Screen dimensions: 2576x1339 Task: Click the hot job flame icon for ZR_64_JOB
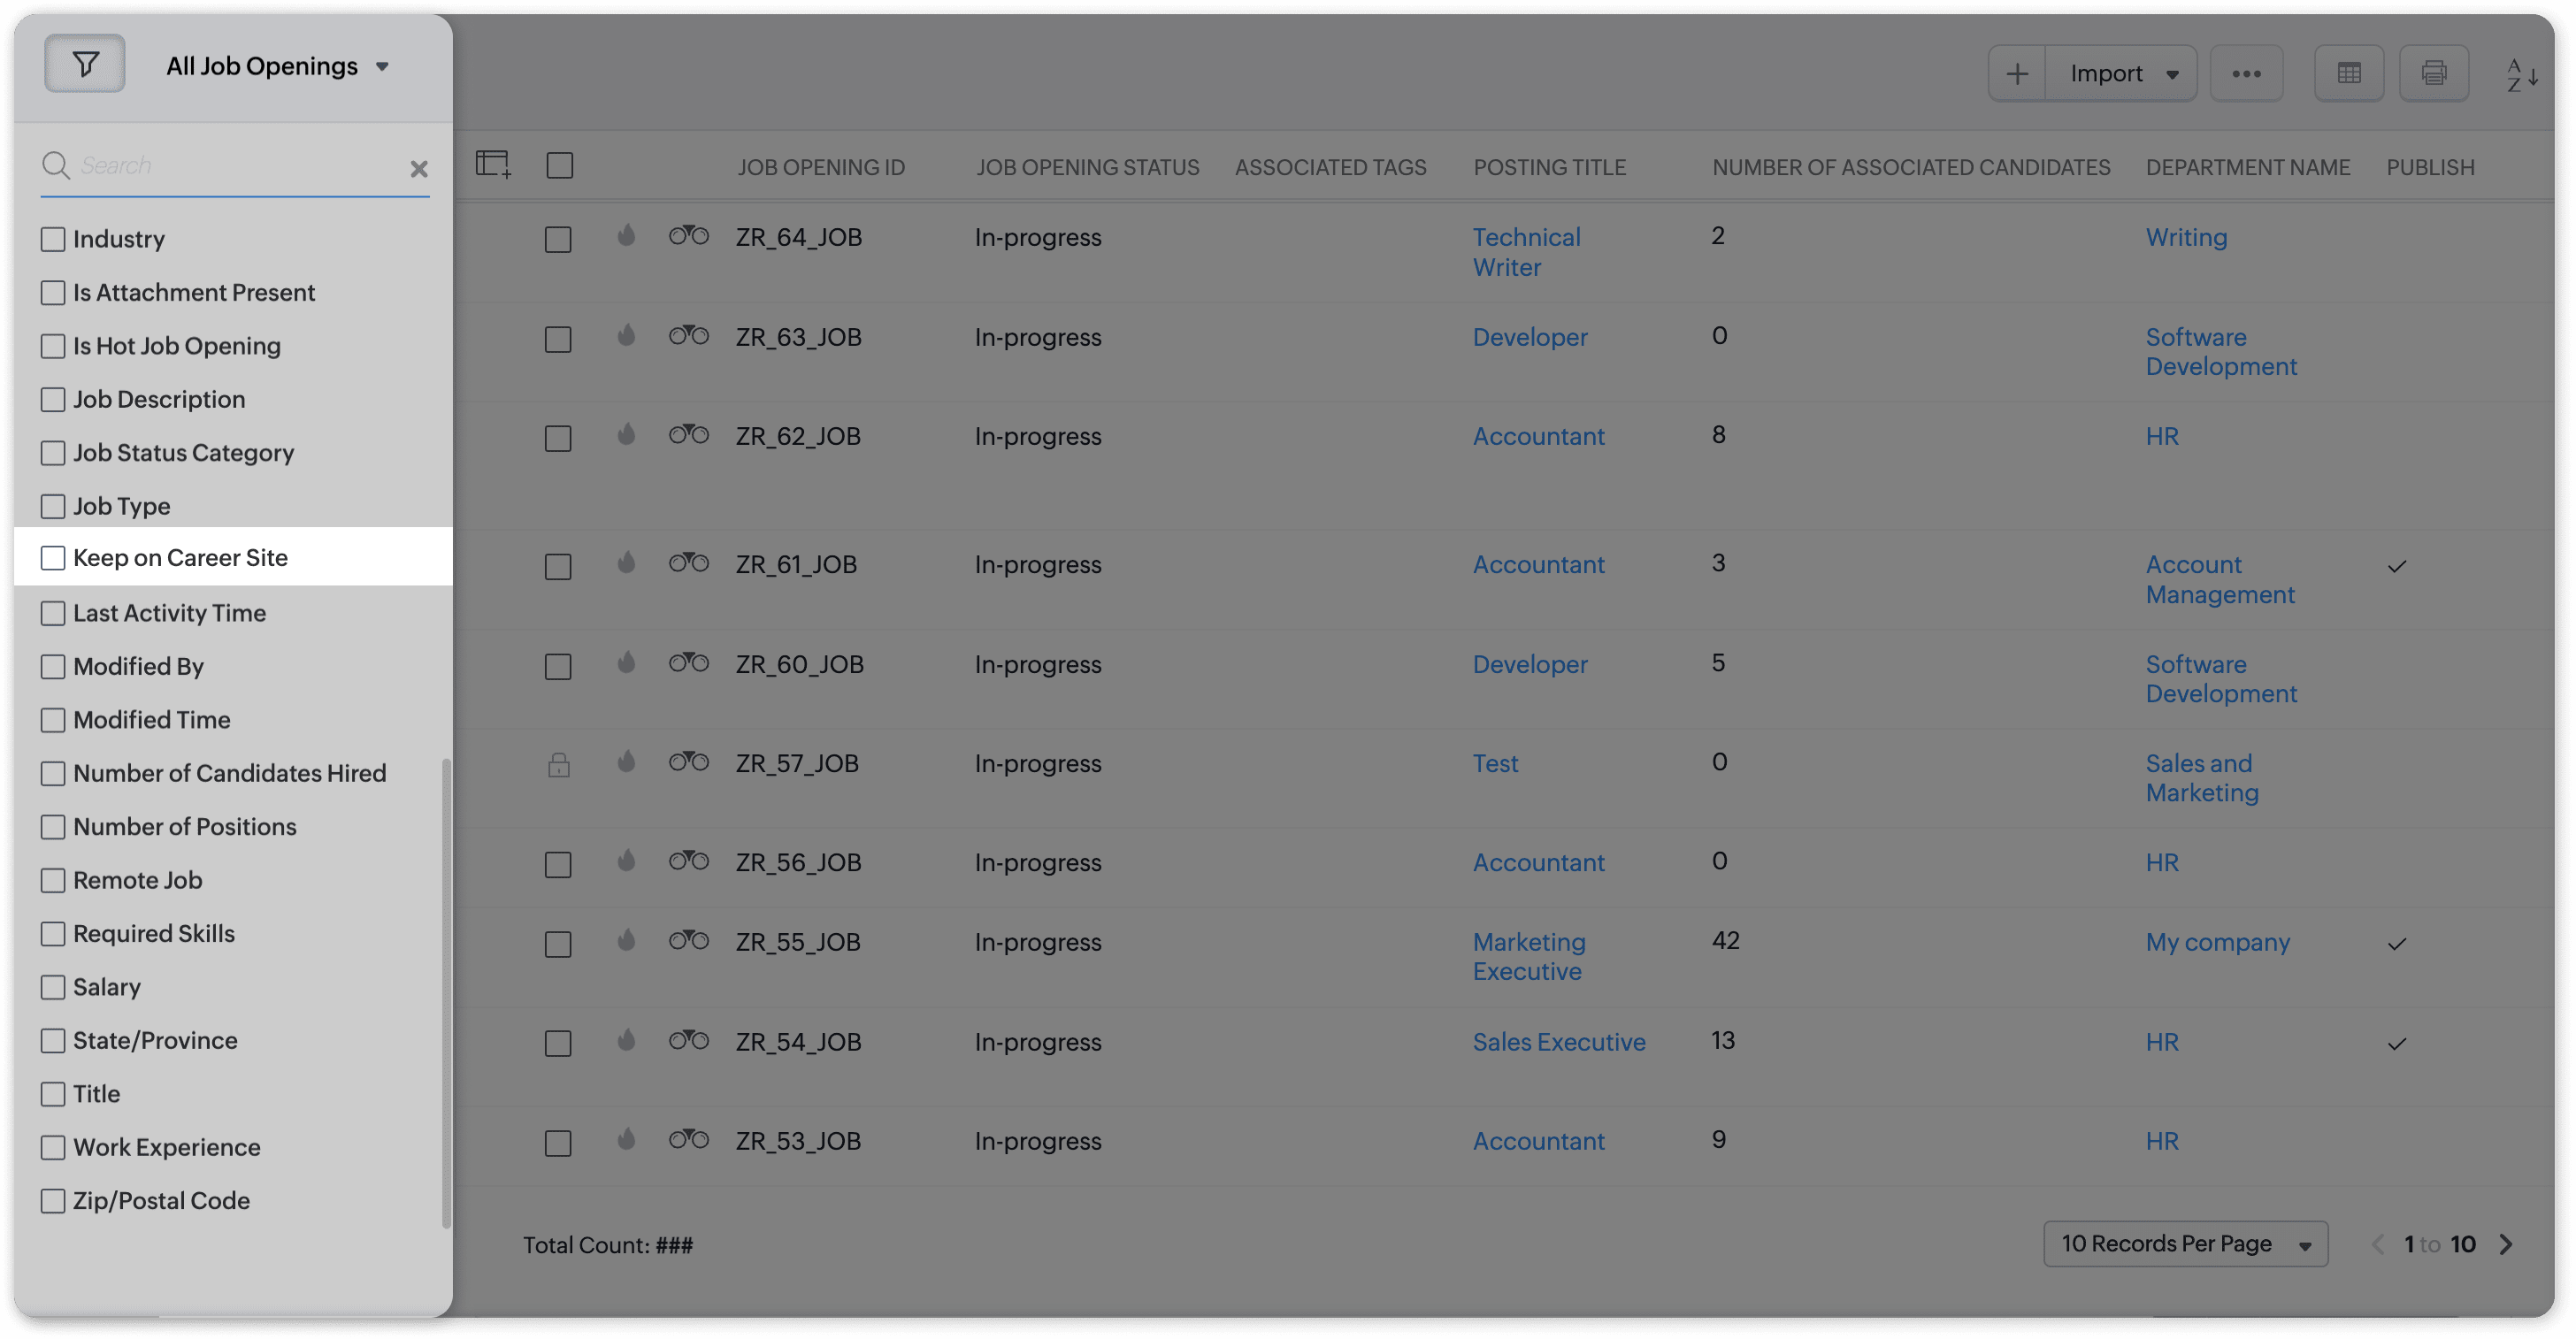click(x=626, y=236)
